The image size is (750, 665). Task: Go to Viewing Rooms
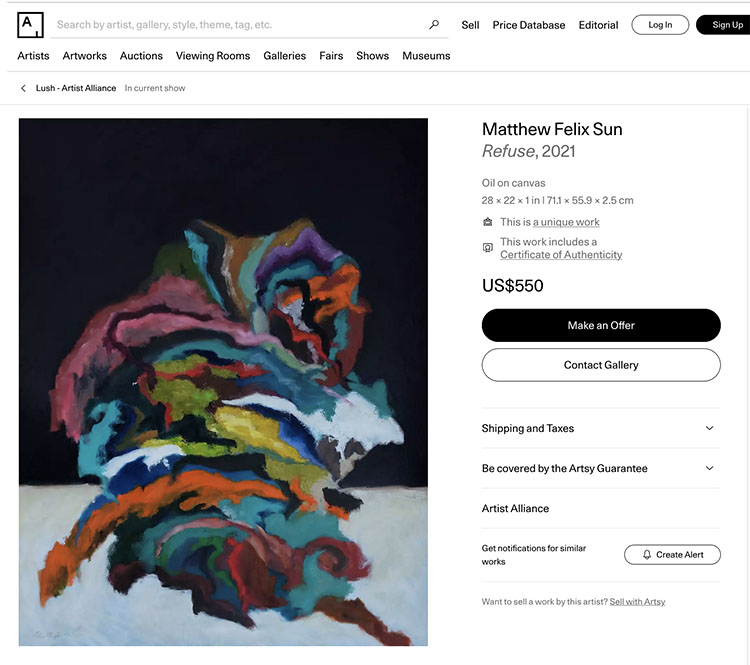[213, 56]
